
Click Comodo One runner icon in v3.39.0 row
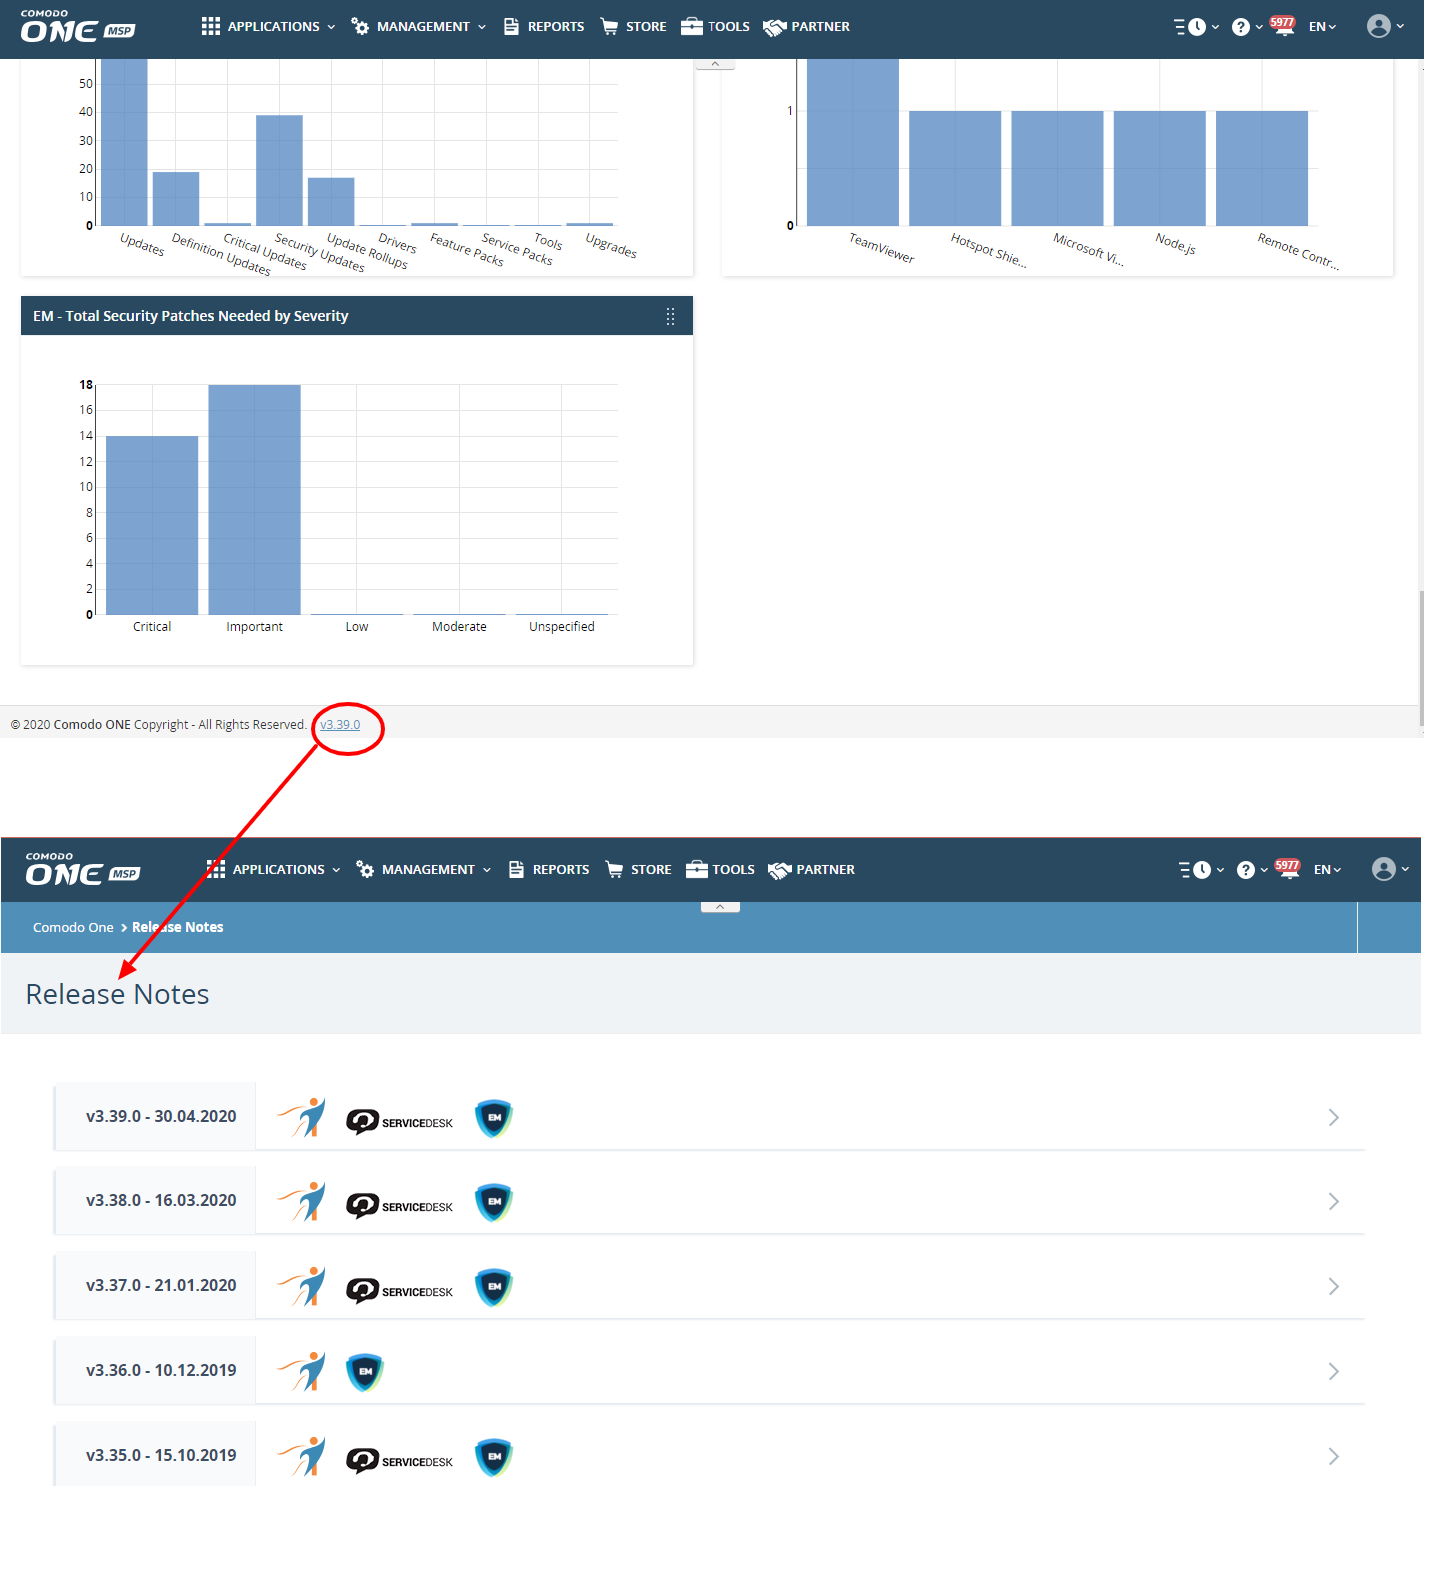click(x=303, y=1118)
